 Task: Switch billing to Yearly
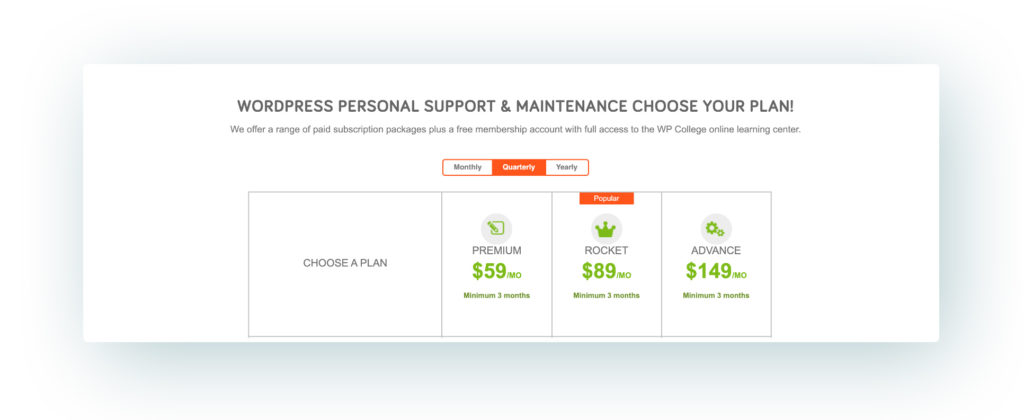tap(567, 167)
